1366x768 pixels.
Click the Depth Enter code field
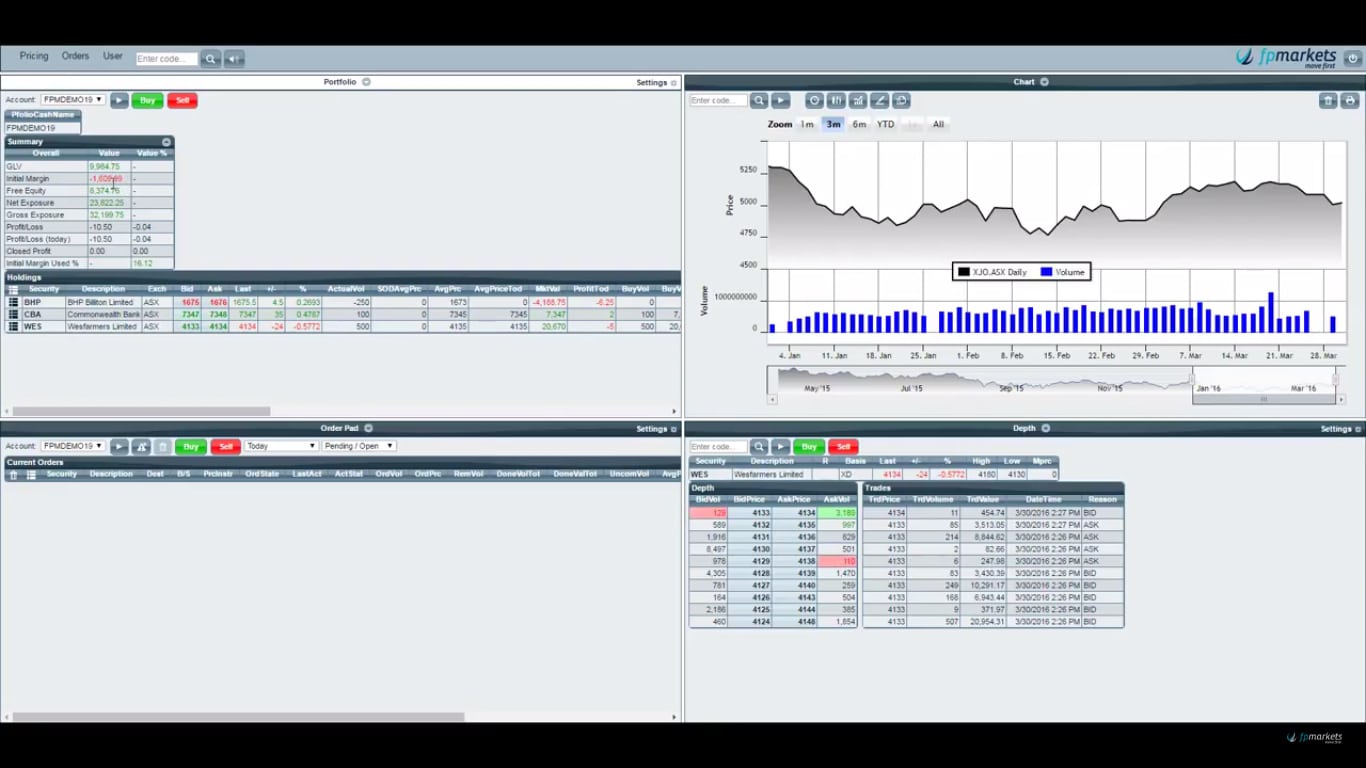(718, 447)
